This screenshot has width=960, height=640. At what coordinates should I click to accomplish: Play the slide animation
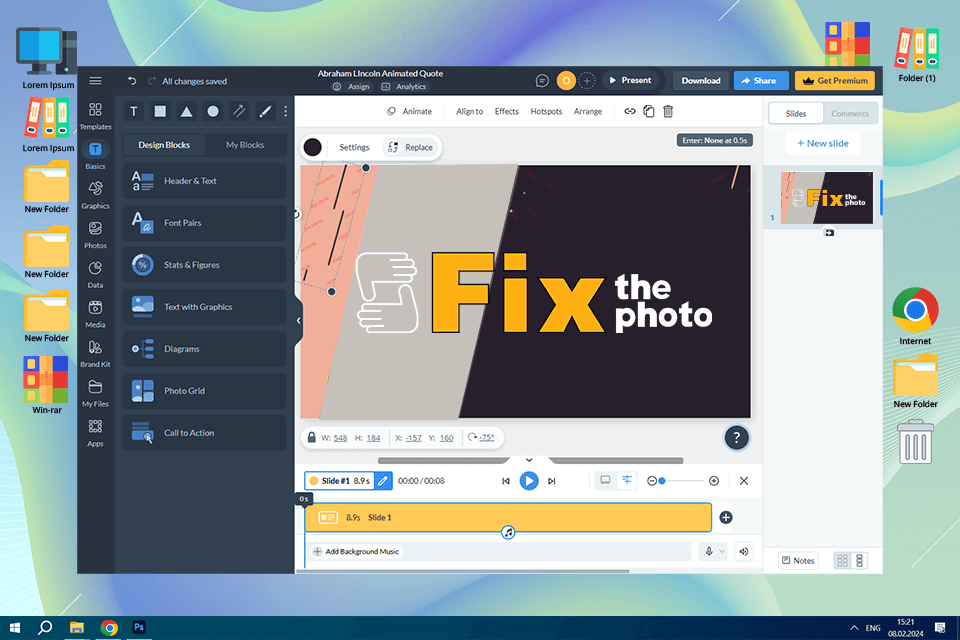pos(529,481)
